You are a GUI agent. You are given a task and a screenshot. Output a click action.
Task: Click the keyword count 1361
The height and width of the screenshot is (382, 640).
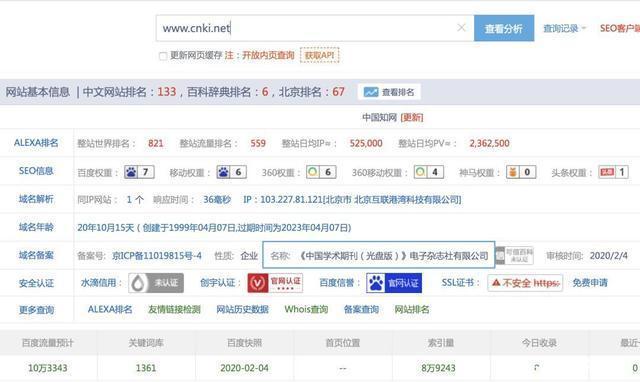(146, 368)
